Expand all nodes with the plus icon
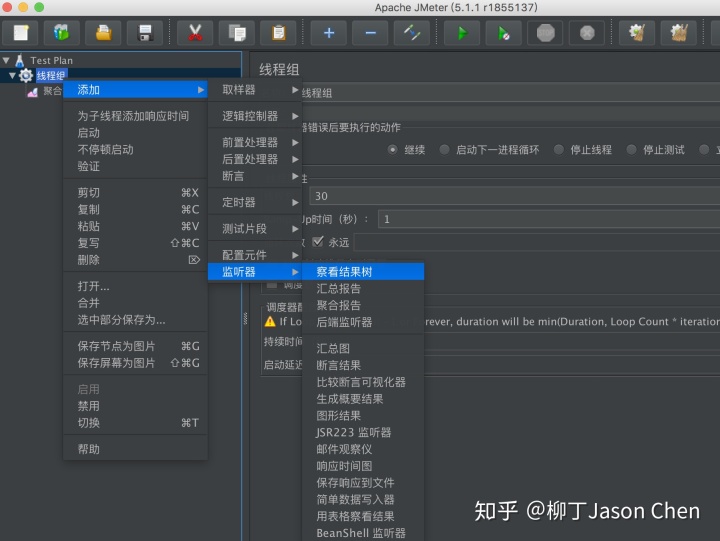720x541 pixels. pyautogui.click(x=329, y=33)
